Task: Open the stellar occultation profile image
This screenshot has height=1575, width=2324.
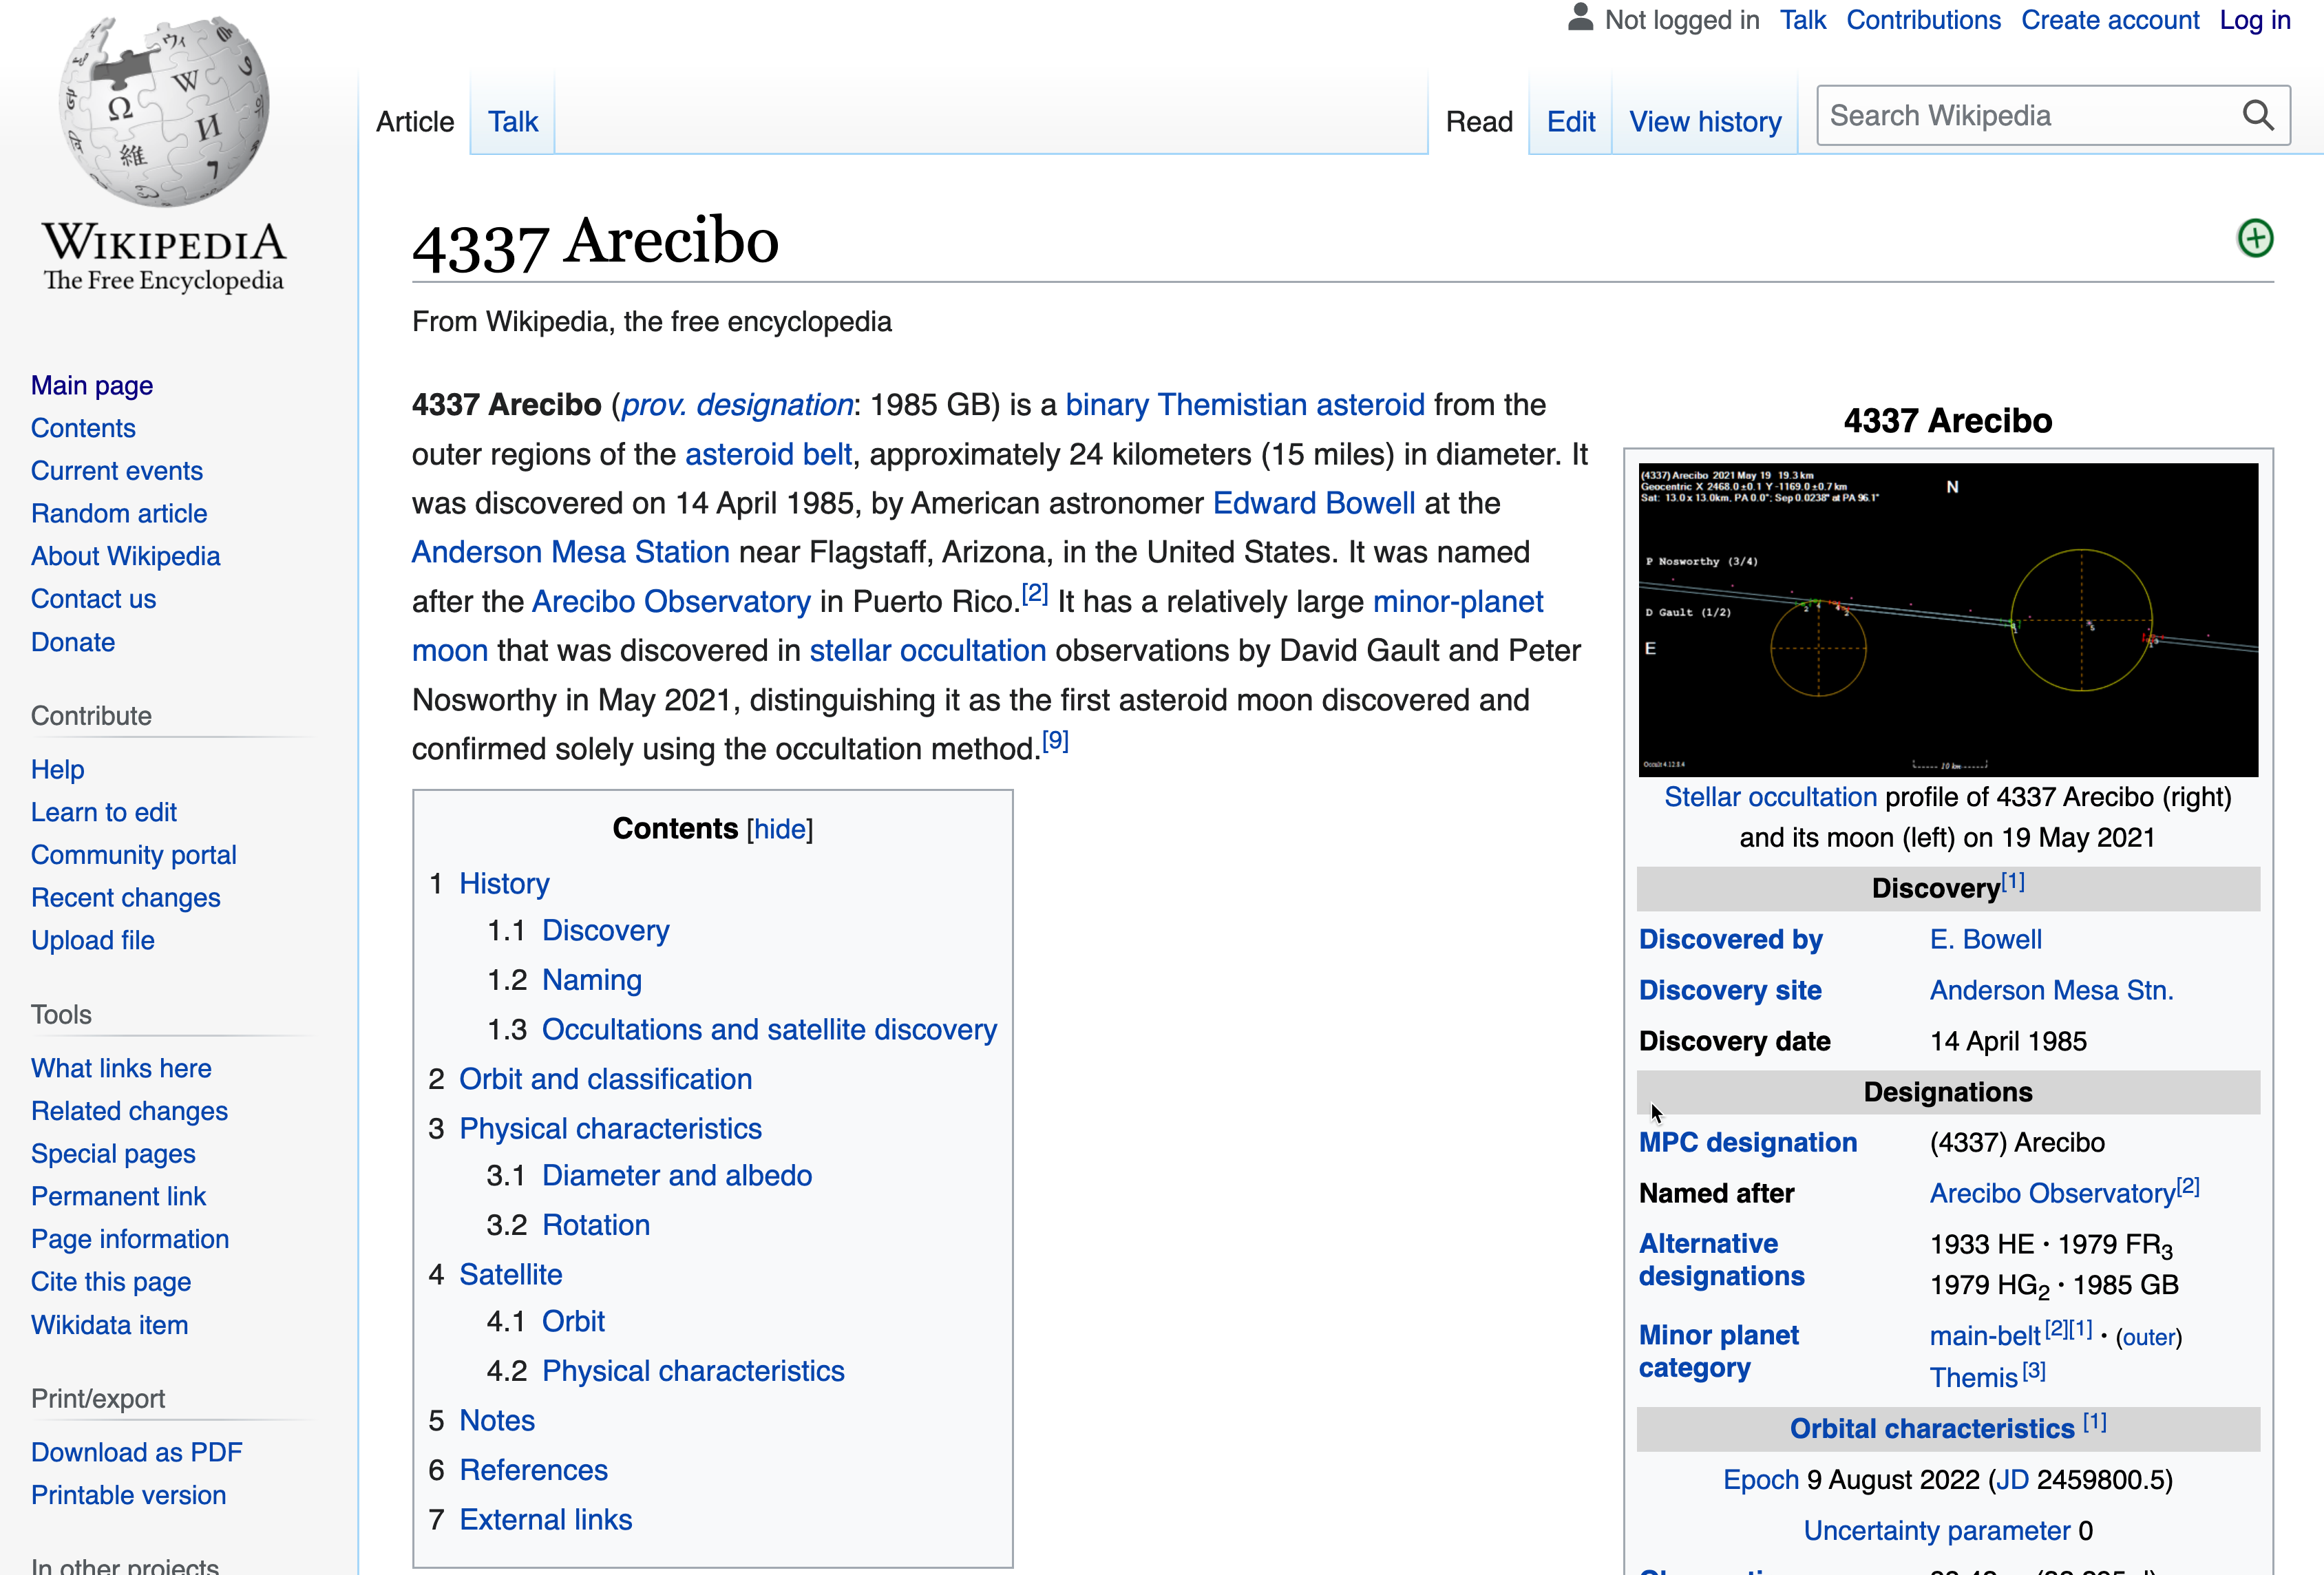Action: pos(1947,619)
